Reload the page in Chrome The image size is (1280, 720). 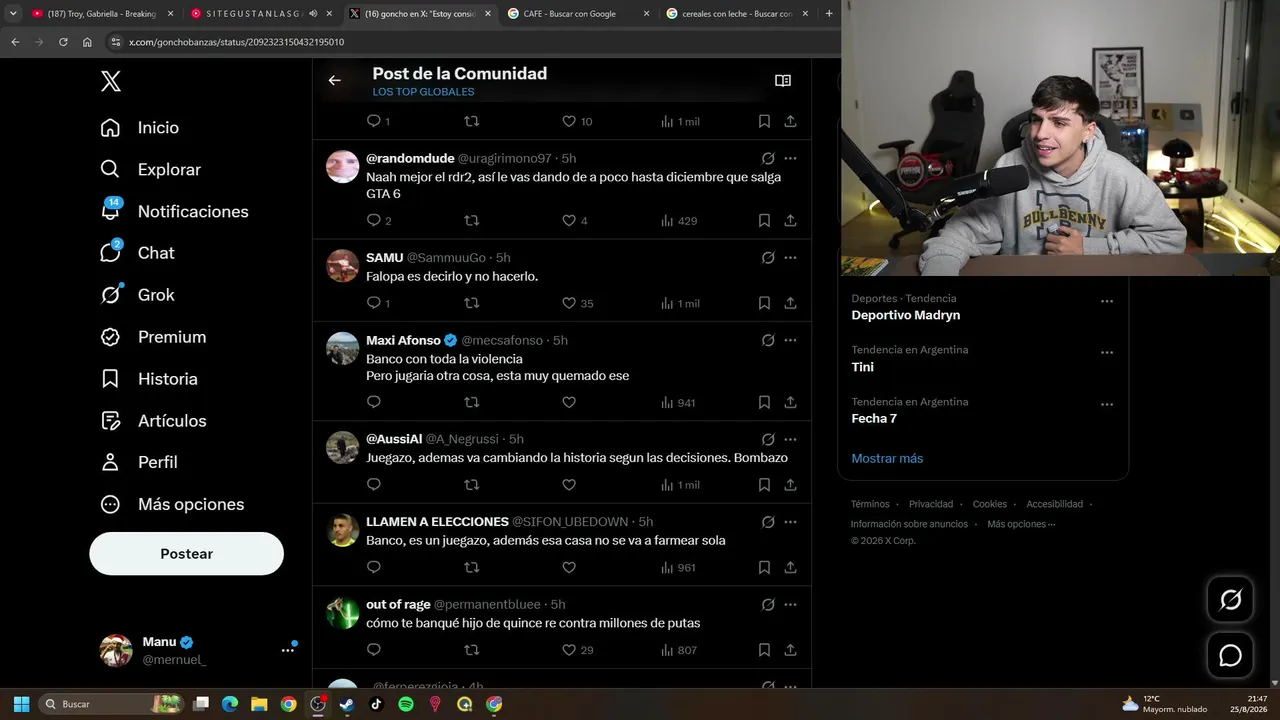click(63, 42)
